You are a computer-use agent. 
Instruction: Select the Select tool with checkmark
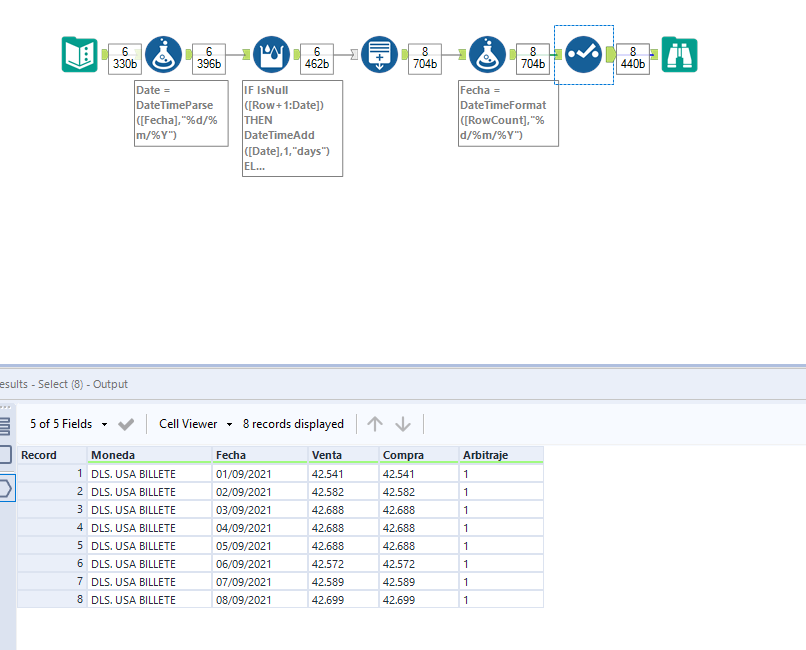(583, 54)
